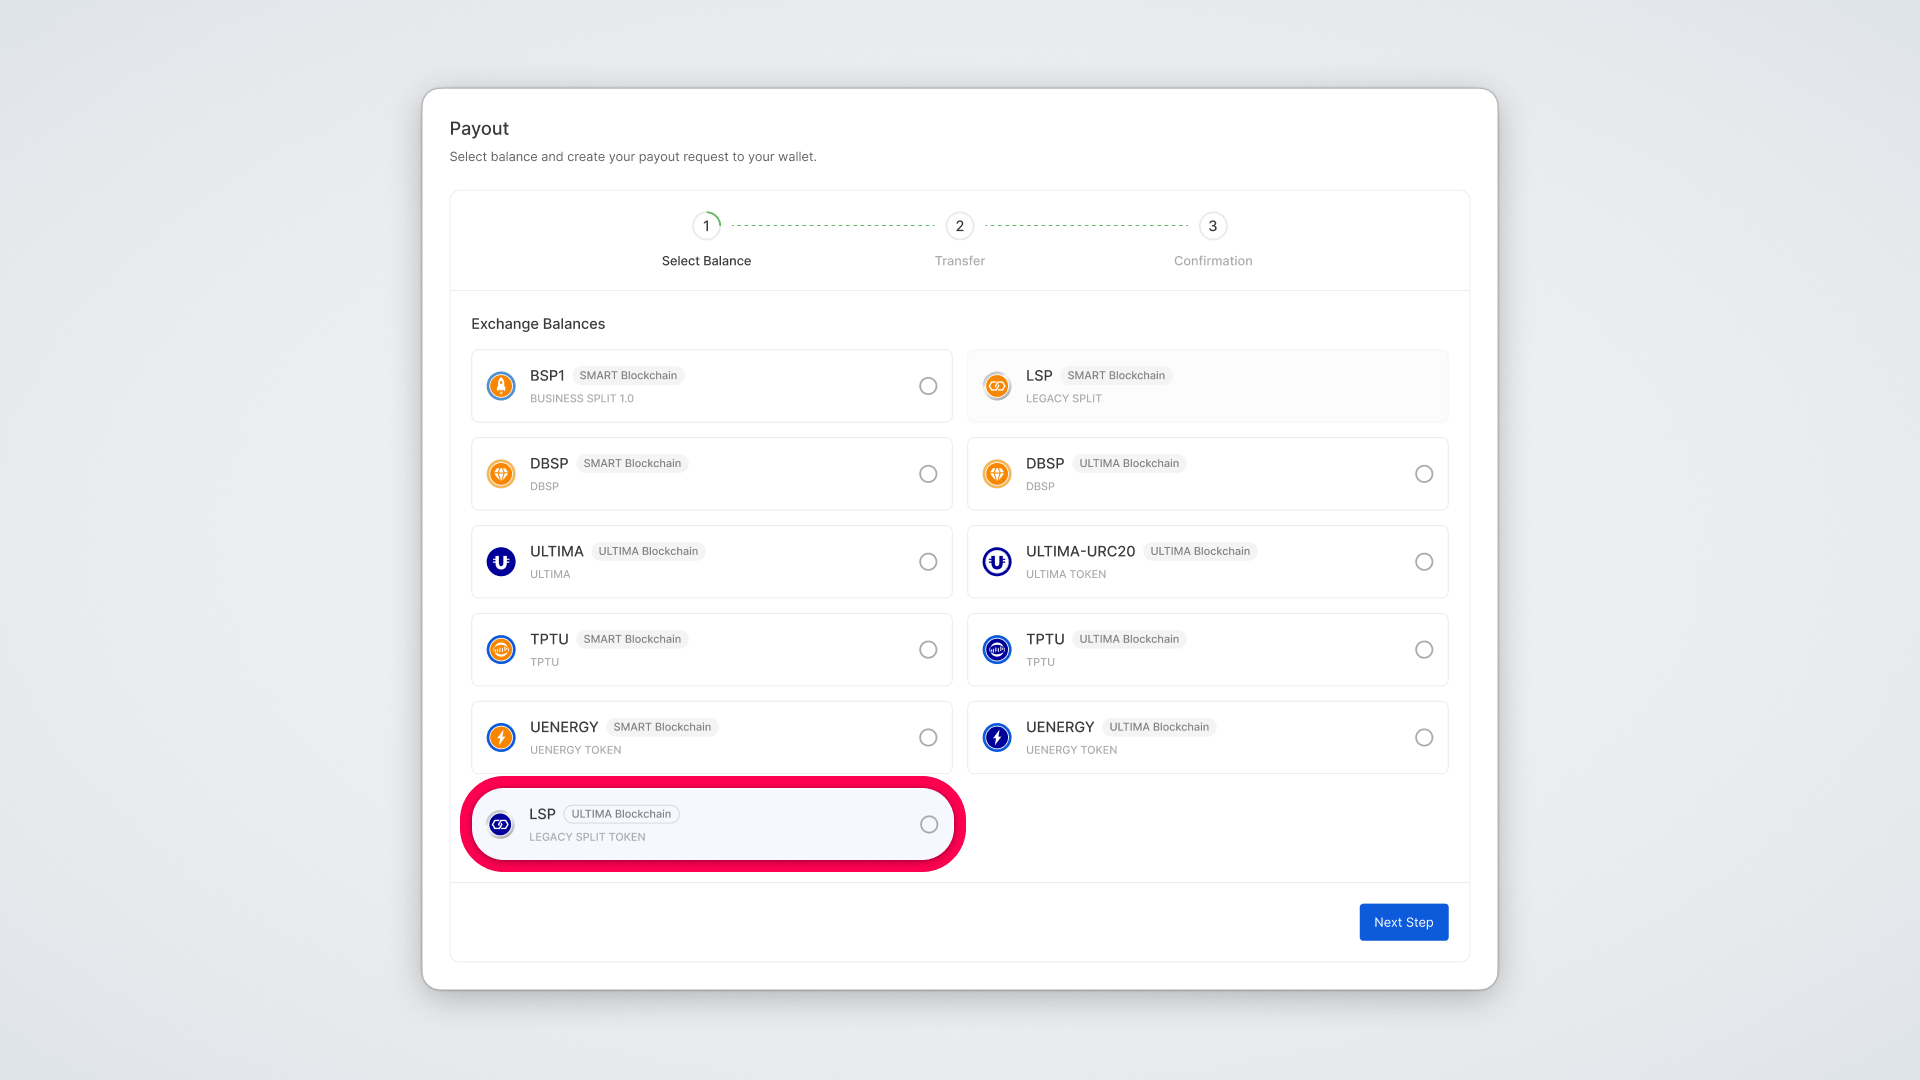This screenshot has height=1080, width=1920.
Task: Click the ULTIMA coin logo icon
Action: (x=501, y=562)
